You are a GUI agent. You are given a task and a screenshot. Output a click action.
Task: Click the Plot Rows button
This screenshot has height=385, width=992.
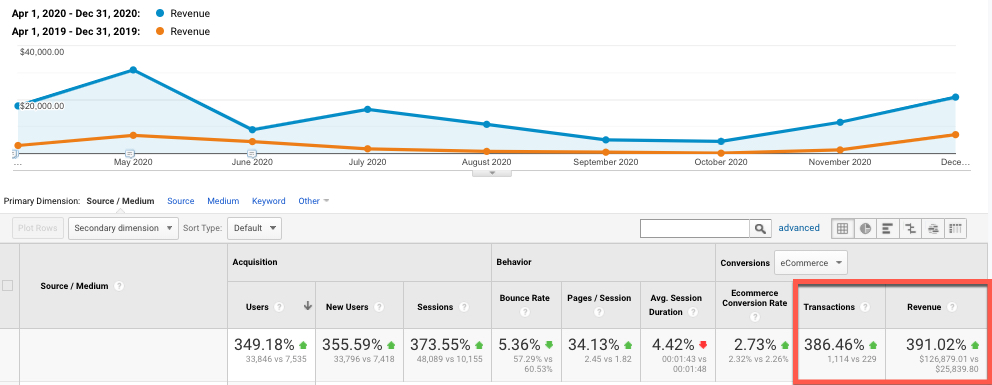[x=38, y=228]
